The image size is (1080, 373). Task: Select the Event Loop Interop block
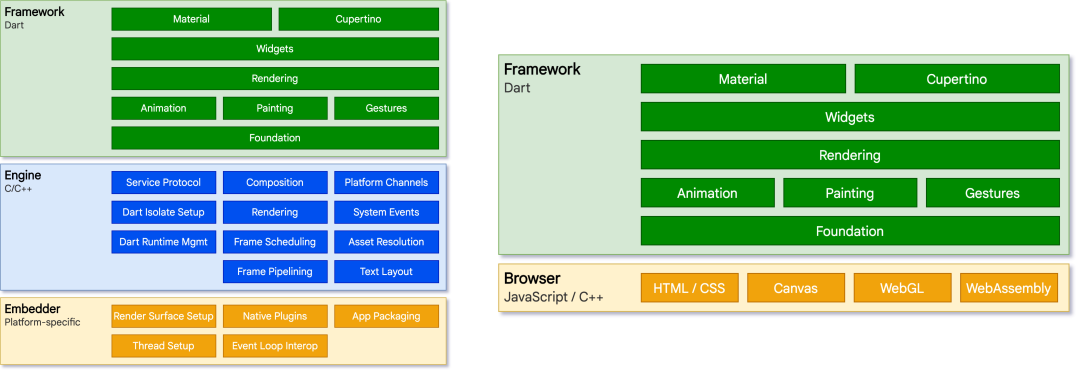[x=275, y=345]
